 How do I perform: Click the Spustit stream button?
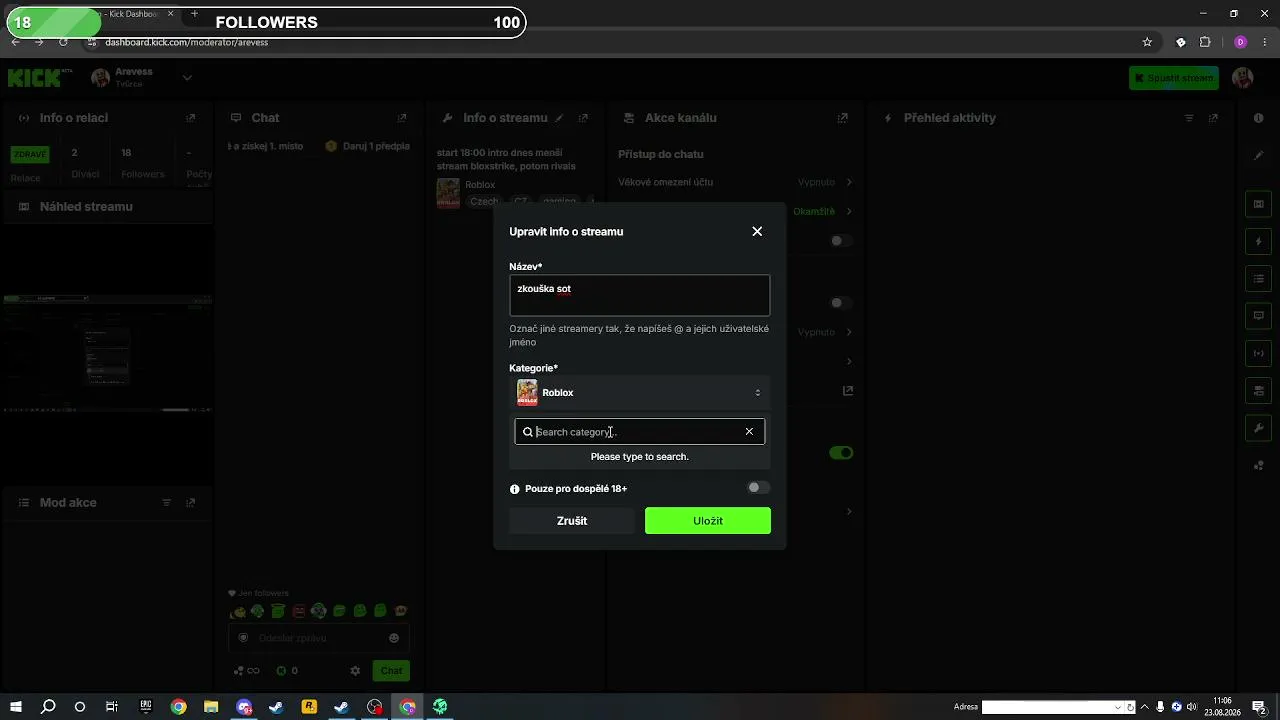tap(1174, 78)
